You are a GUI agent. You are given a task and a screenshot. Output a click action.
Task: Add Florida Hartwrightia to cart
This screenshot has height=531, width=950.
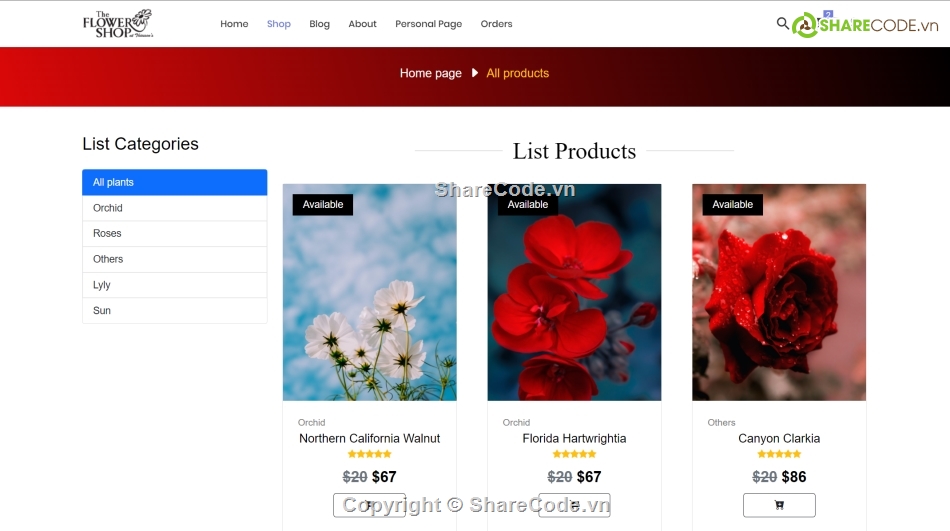574,505
